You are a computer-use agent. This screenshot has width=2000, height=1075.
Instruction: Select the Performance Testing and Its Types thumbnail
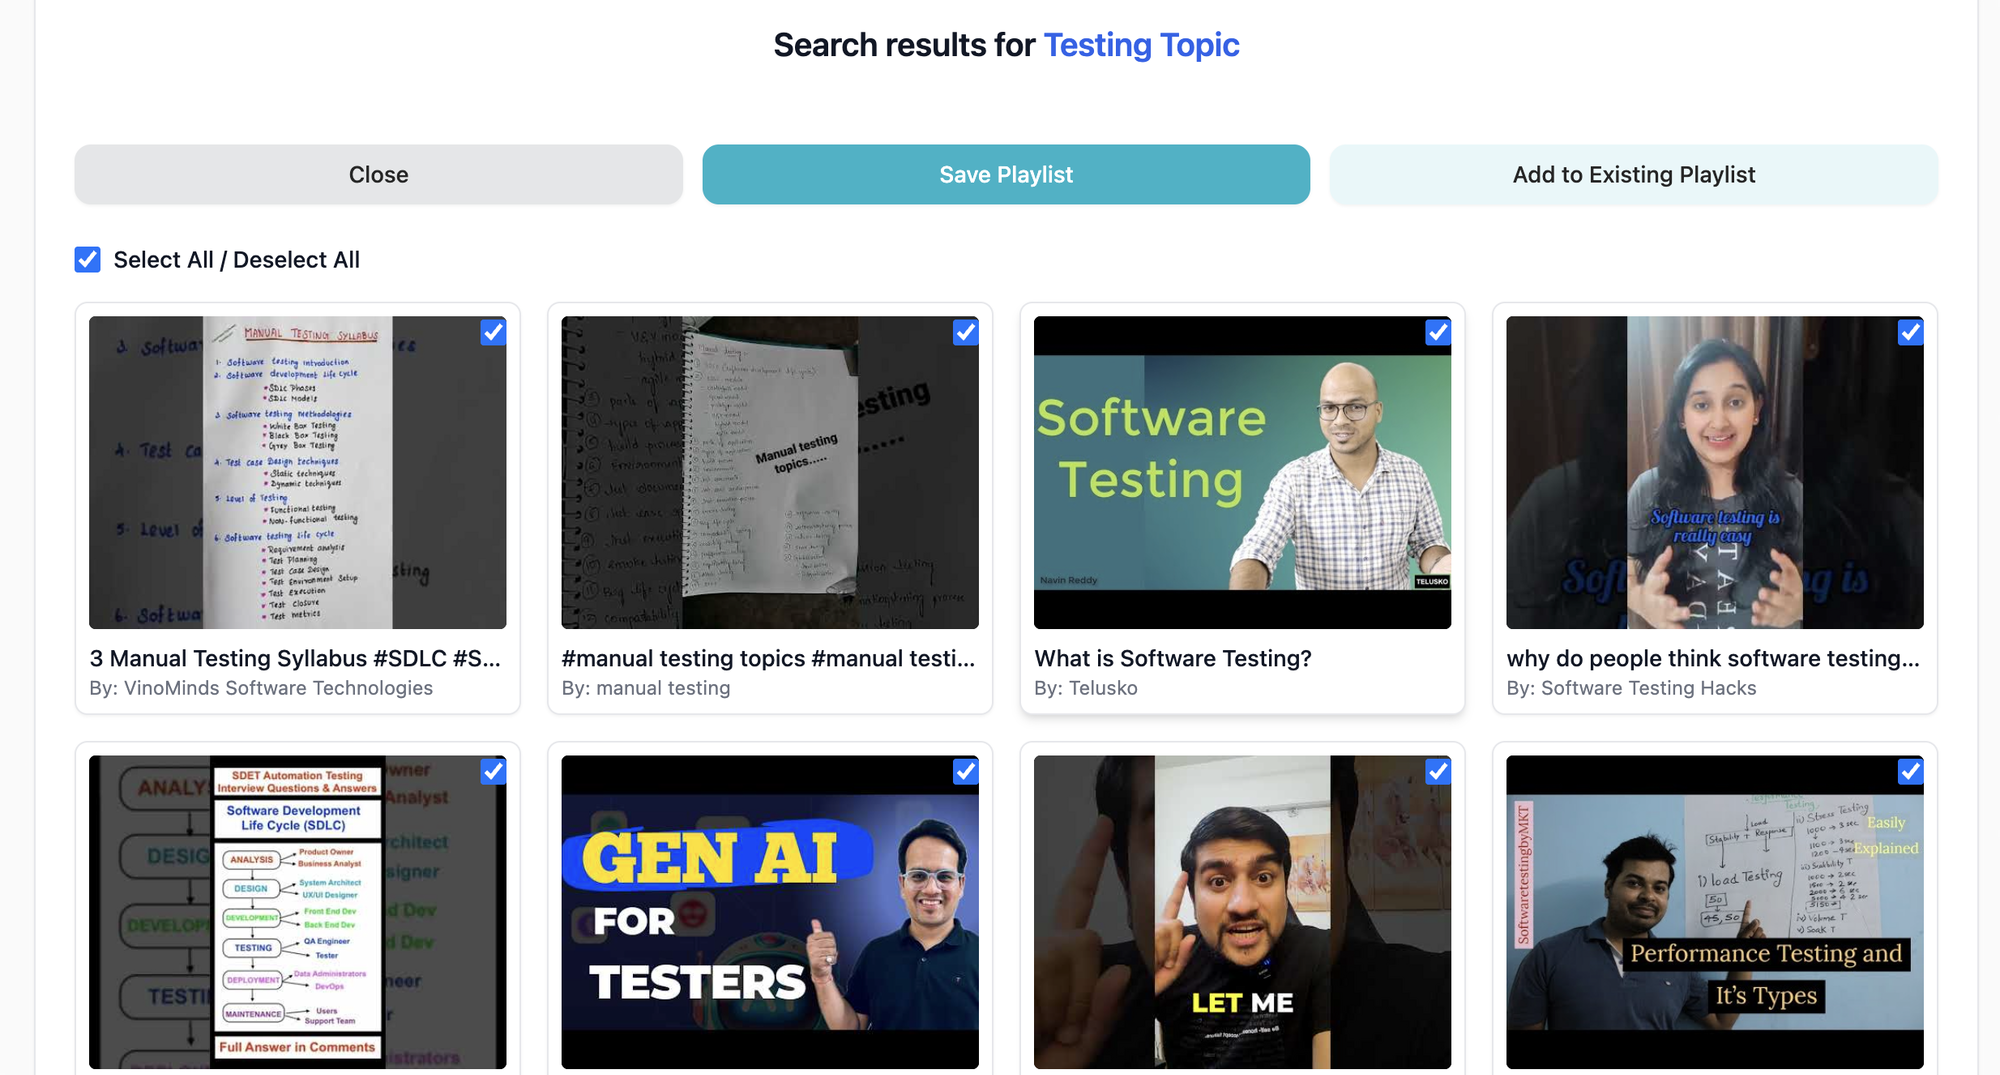click(1714, 912)
